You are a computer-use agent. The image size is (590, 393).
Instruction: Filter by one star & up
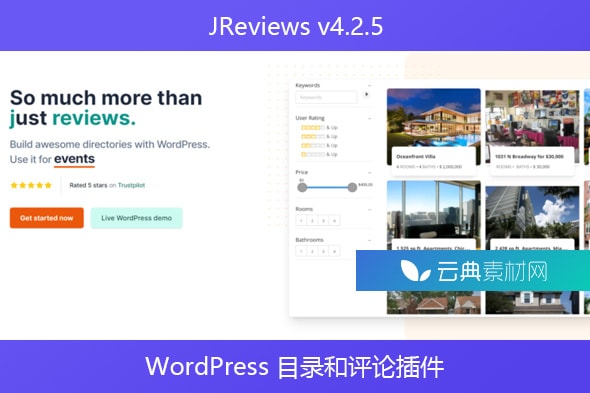tap(319, 154)
